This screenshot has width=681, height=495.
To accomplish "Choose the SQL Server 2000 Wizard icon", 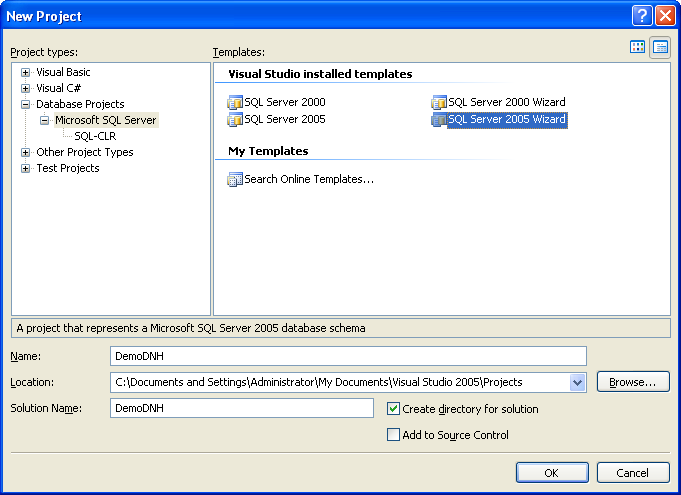I will coord(439,102).
